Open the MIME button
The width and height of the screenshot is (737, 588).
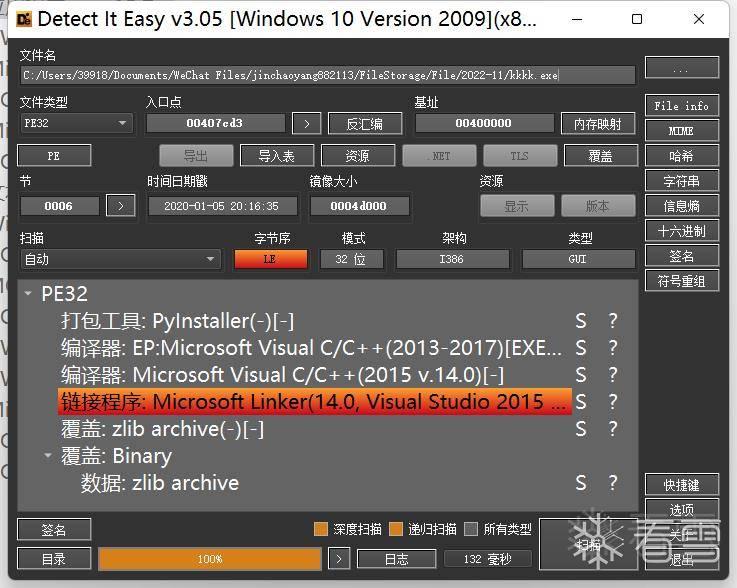click(x=682, y=131)
